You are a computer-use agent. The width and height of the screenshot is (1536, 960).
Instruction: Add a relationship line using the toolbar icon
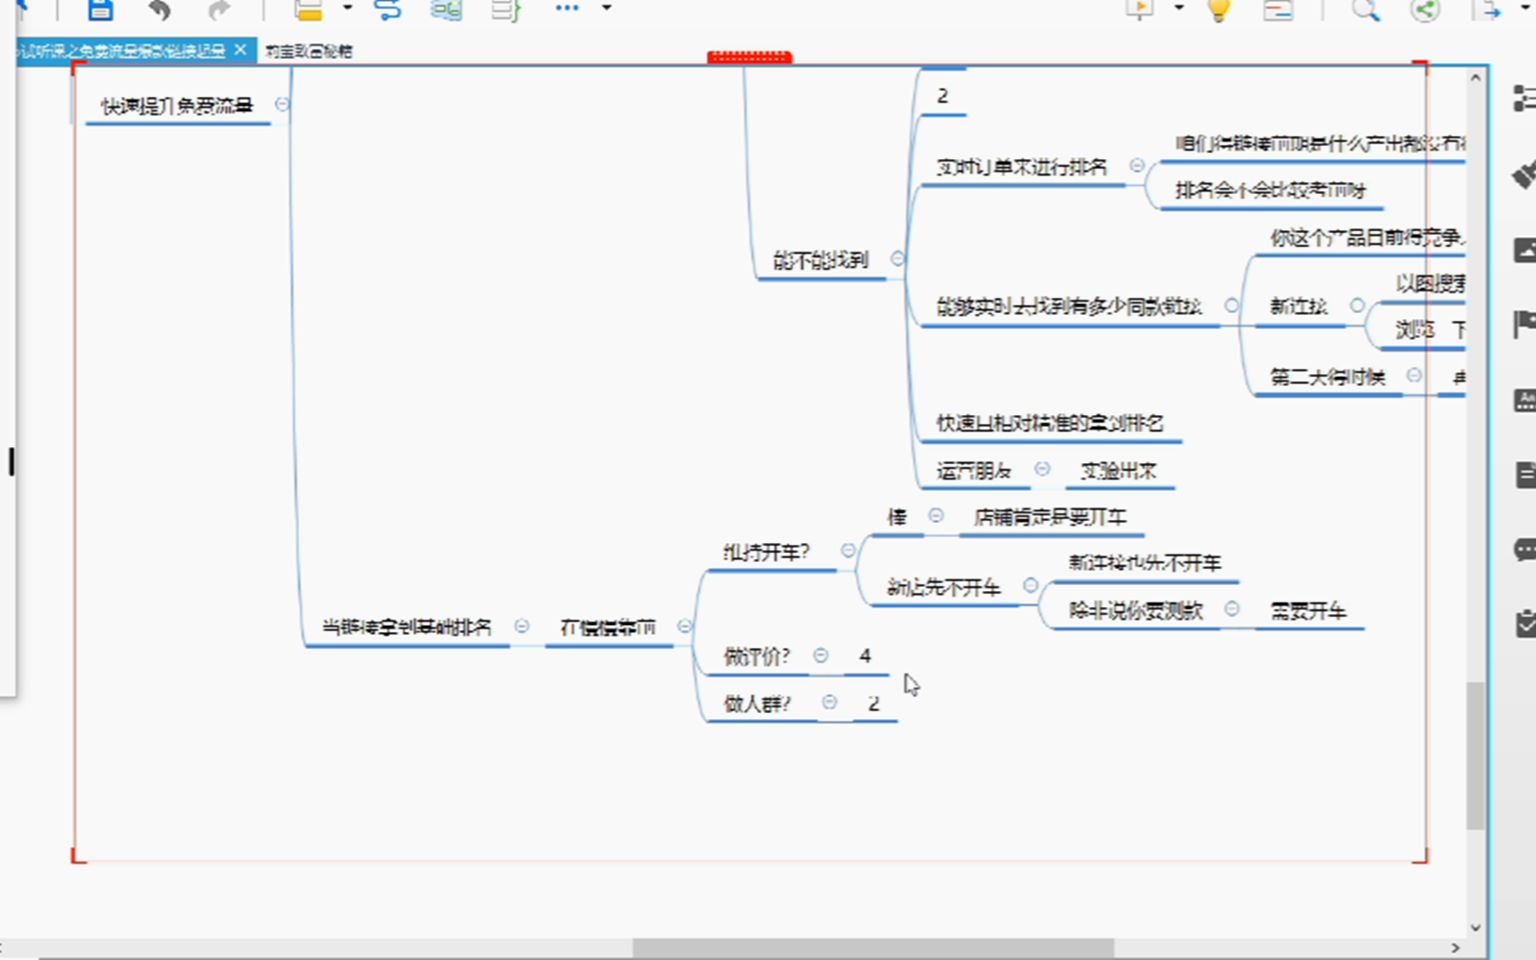(x=387, y=9)
